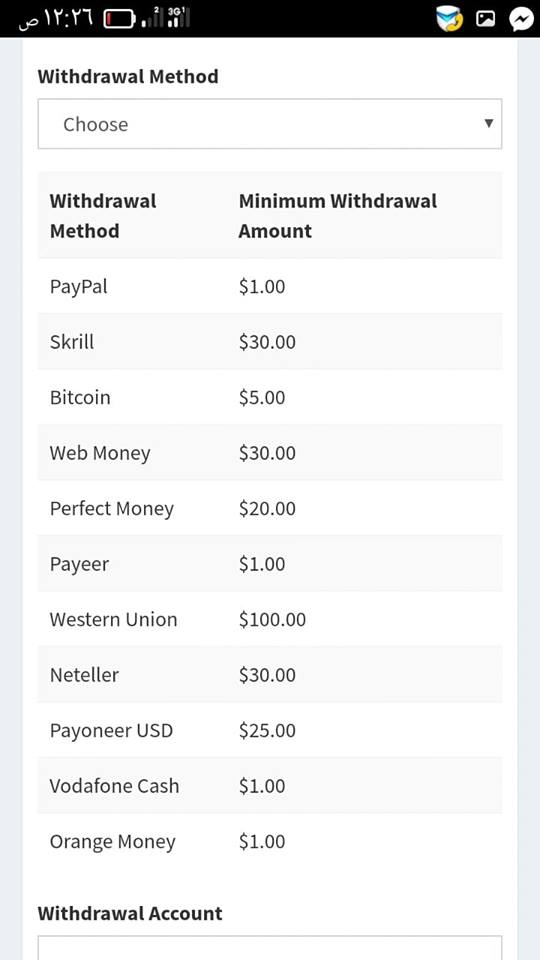
Task: Tap the Messenger notification icon
Action: [521, 20]
